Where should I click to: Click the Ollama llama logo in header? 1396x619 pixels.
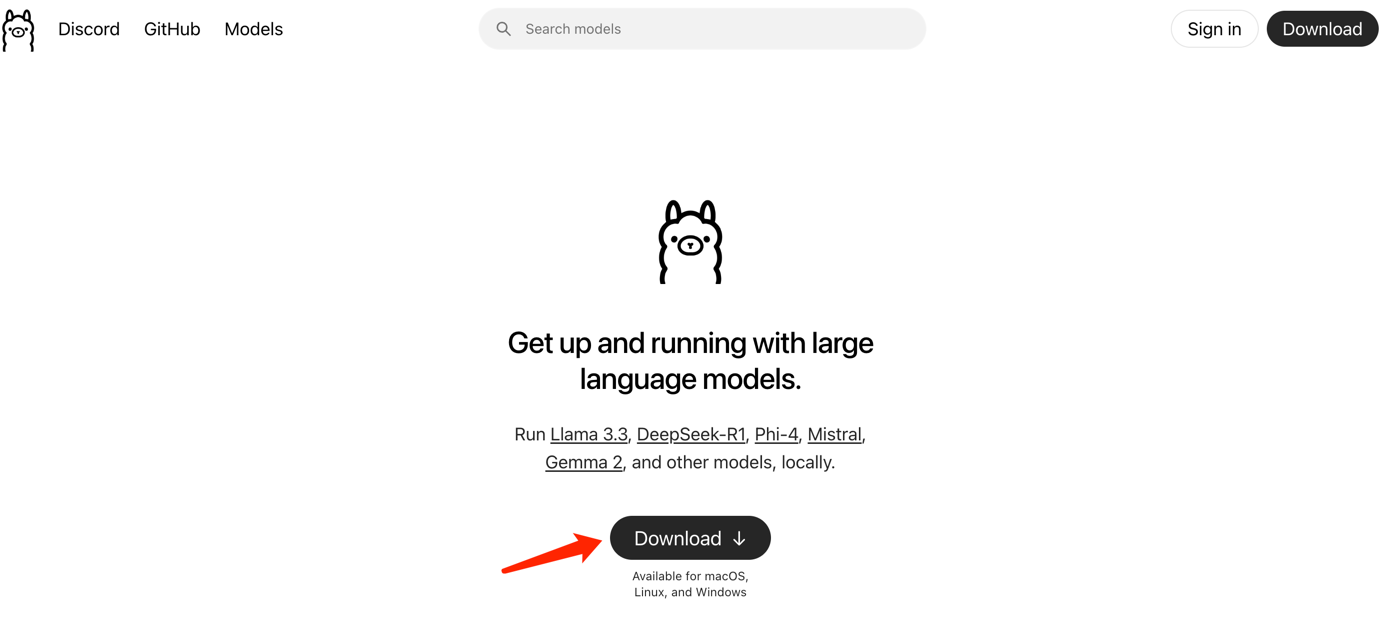(18, 30)
